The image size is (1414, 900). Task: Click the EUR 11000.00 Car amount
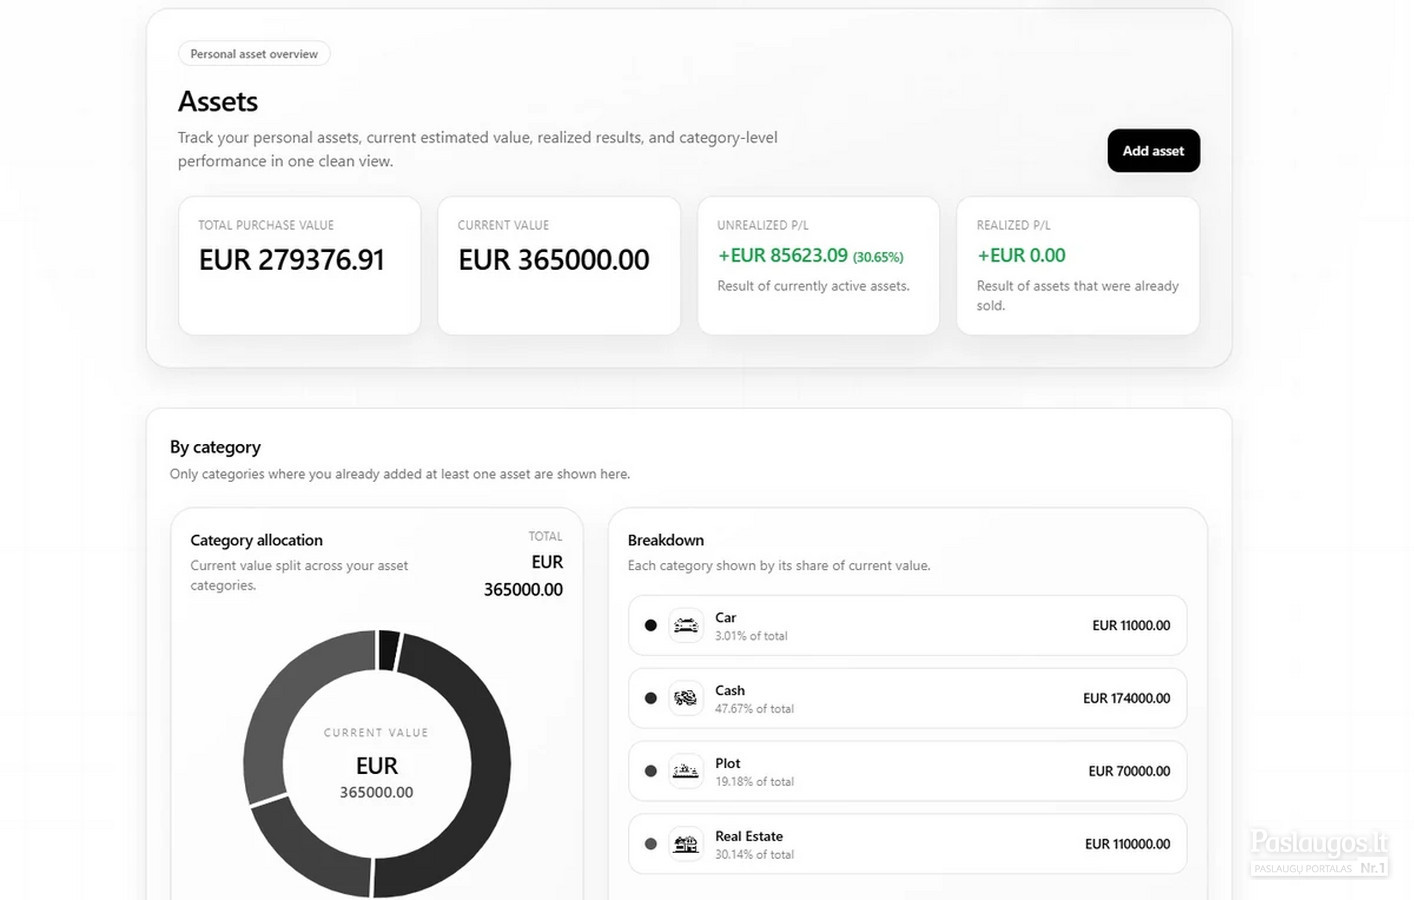pyautogui.click(x=1131, y=626)
